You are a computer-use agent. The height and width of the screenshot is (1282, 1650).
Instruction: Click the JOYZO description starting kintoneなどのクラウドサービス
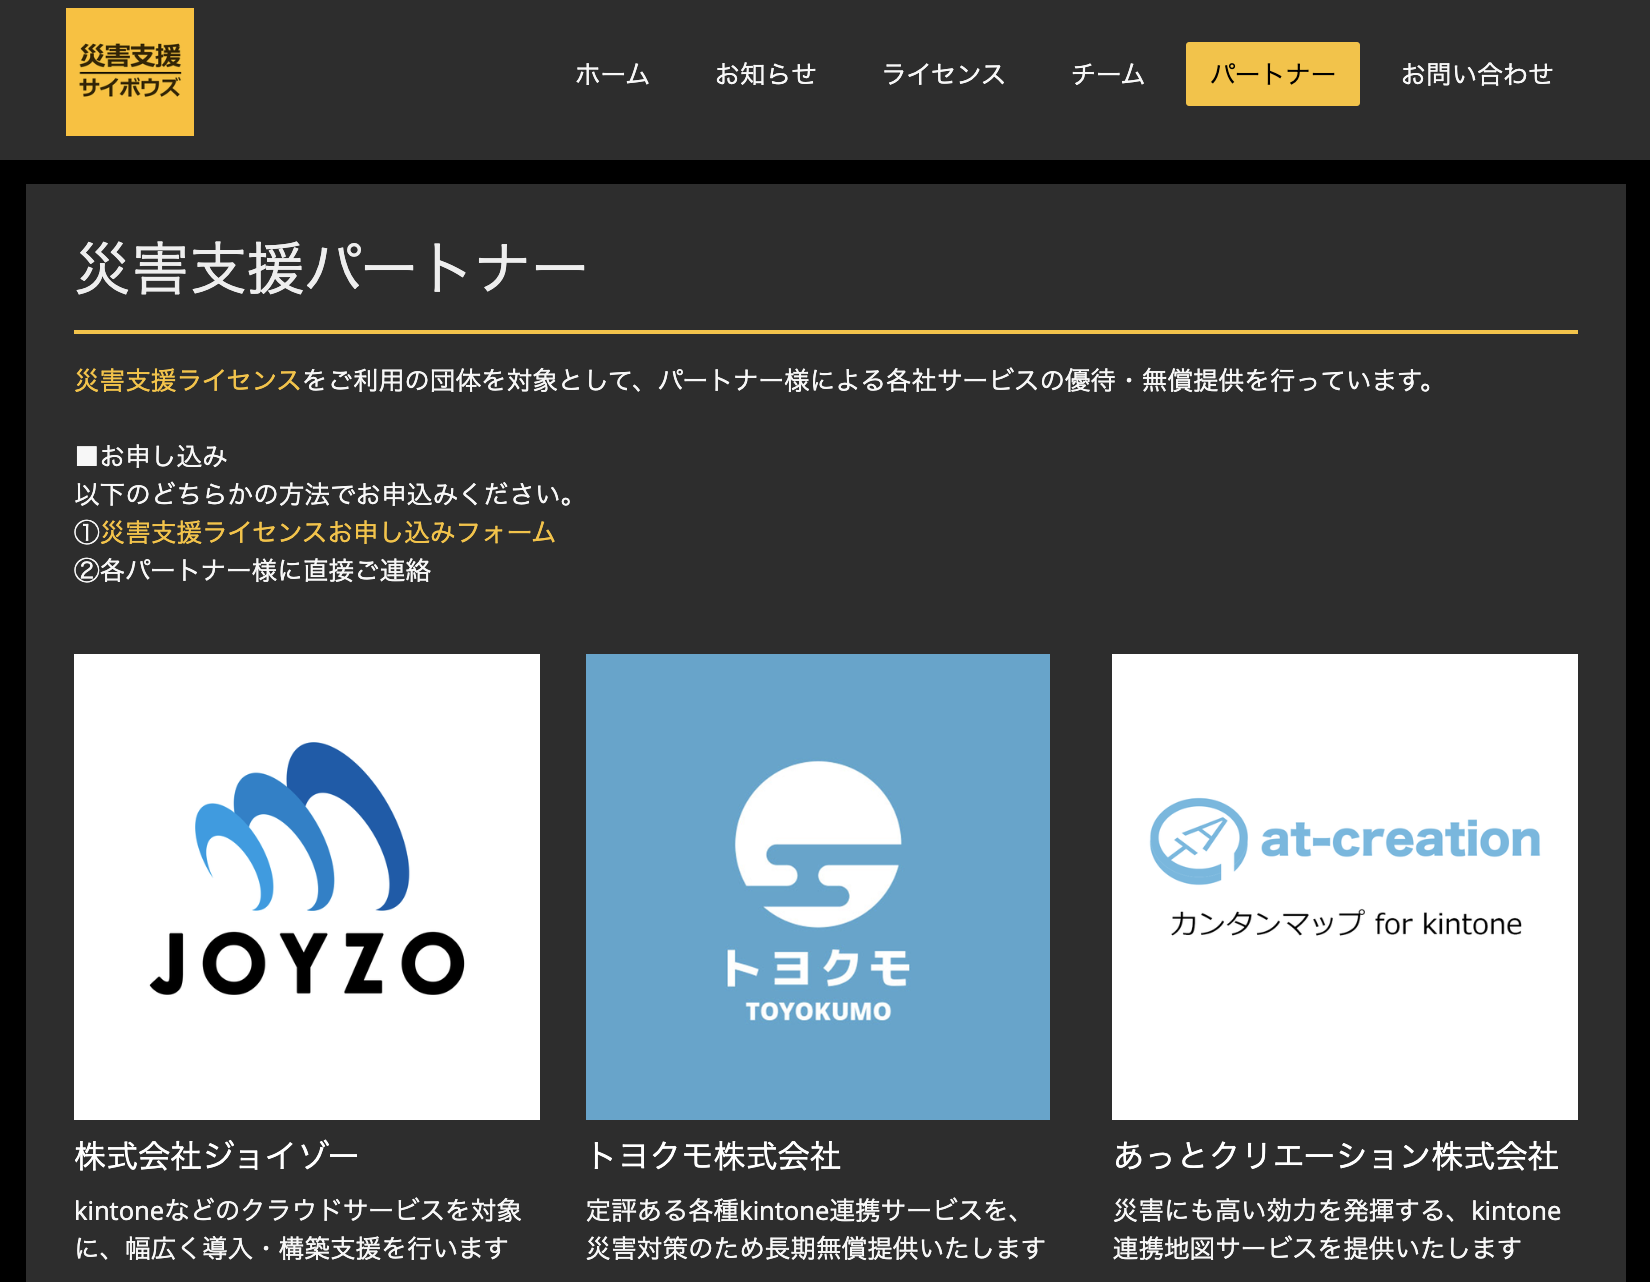coord(298,1229)
